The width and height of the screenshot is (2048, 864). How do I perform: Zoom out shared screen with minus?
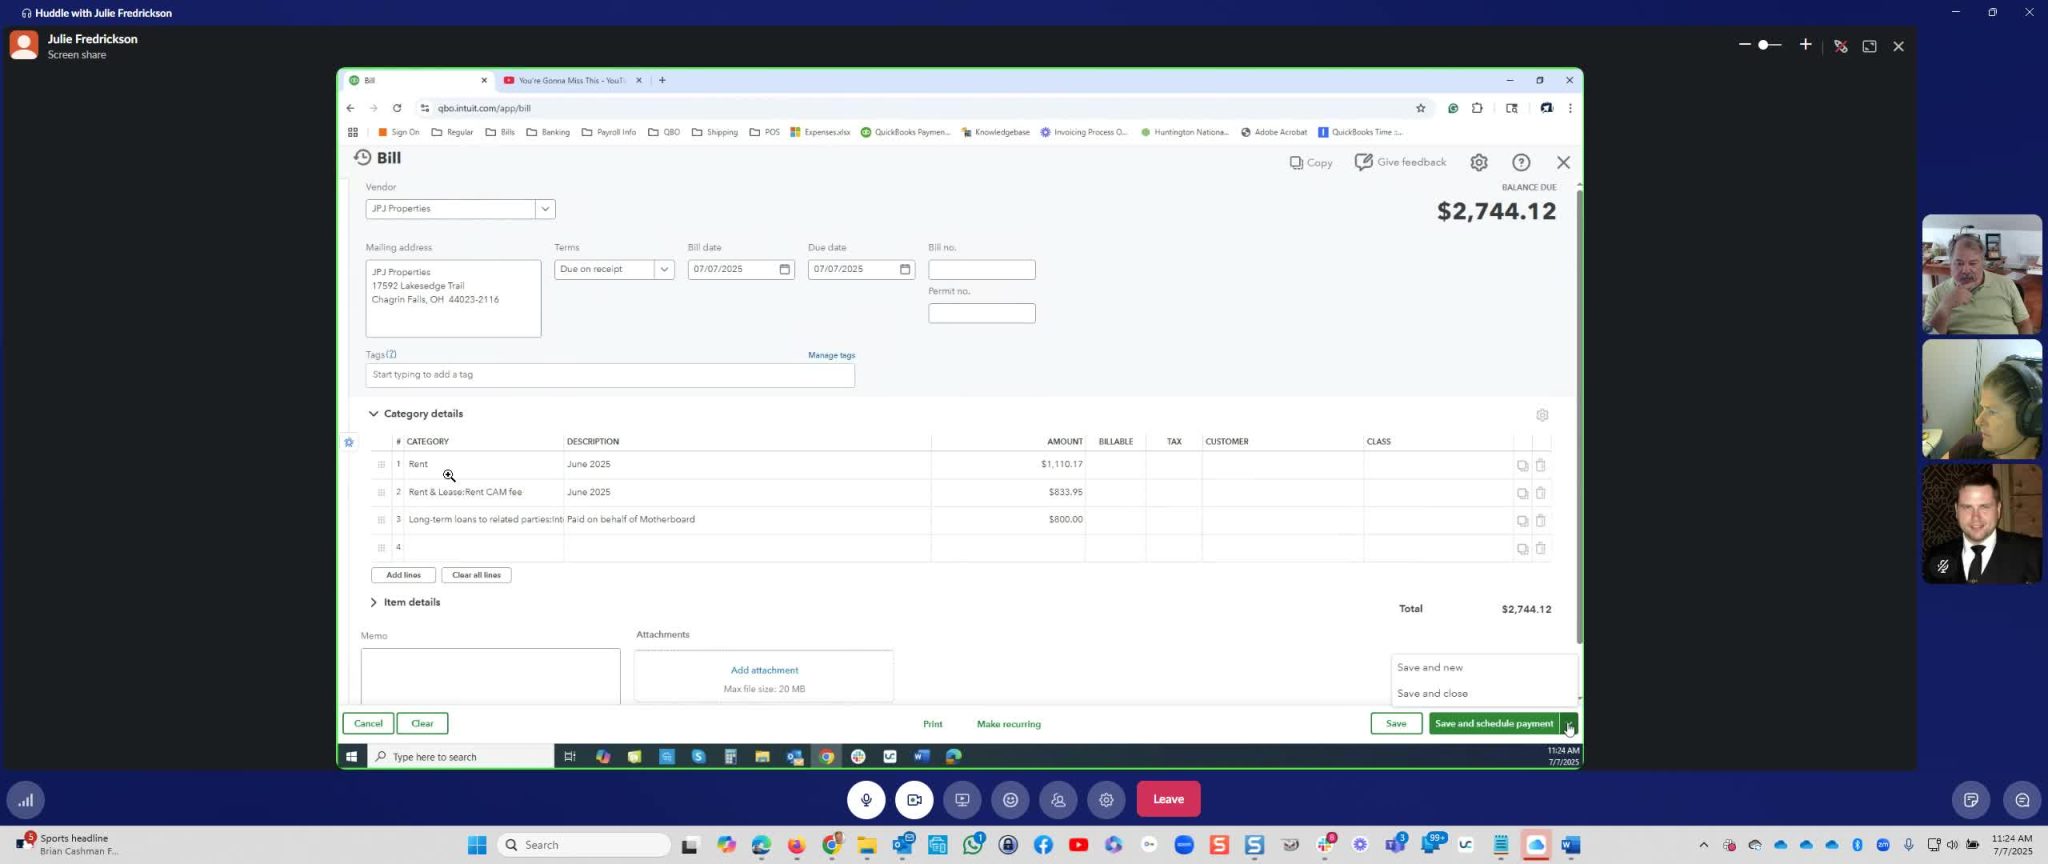[1745, 45]
